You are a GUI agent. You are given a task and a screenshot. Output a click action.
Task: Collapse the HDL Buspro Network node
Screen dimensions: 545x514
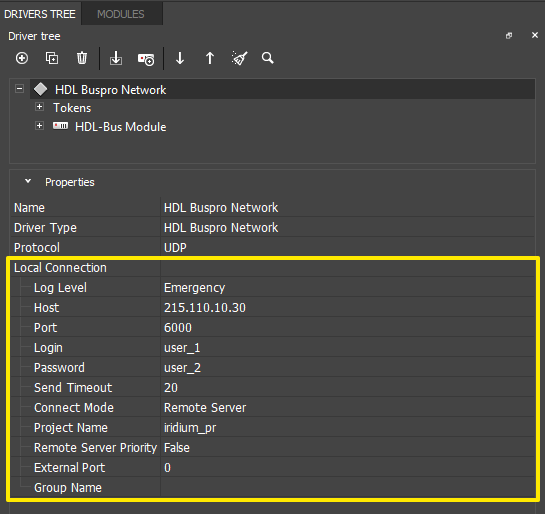pyautogui.click(x=19, y=89)
